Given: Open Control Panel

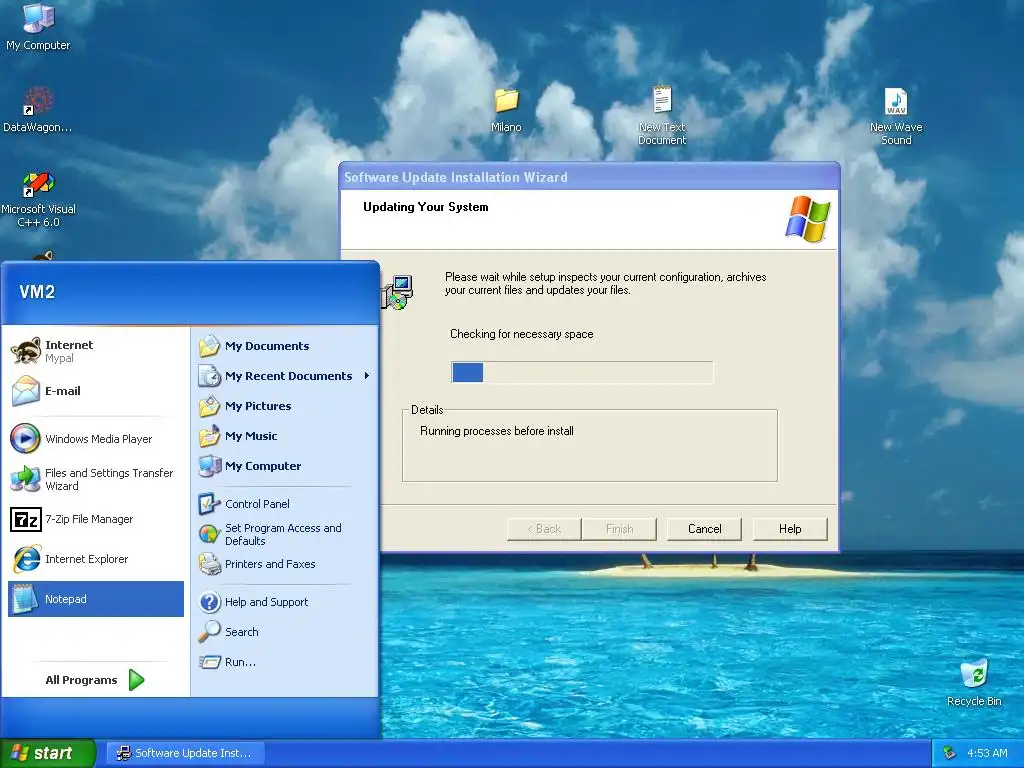Looking at the screenshot, I should point(285,504).
